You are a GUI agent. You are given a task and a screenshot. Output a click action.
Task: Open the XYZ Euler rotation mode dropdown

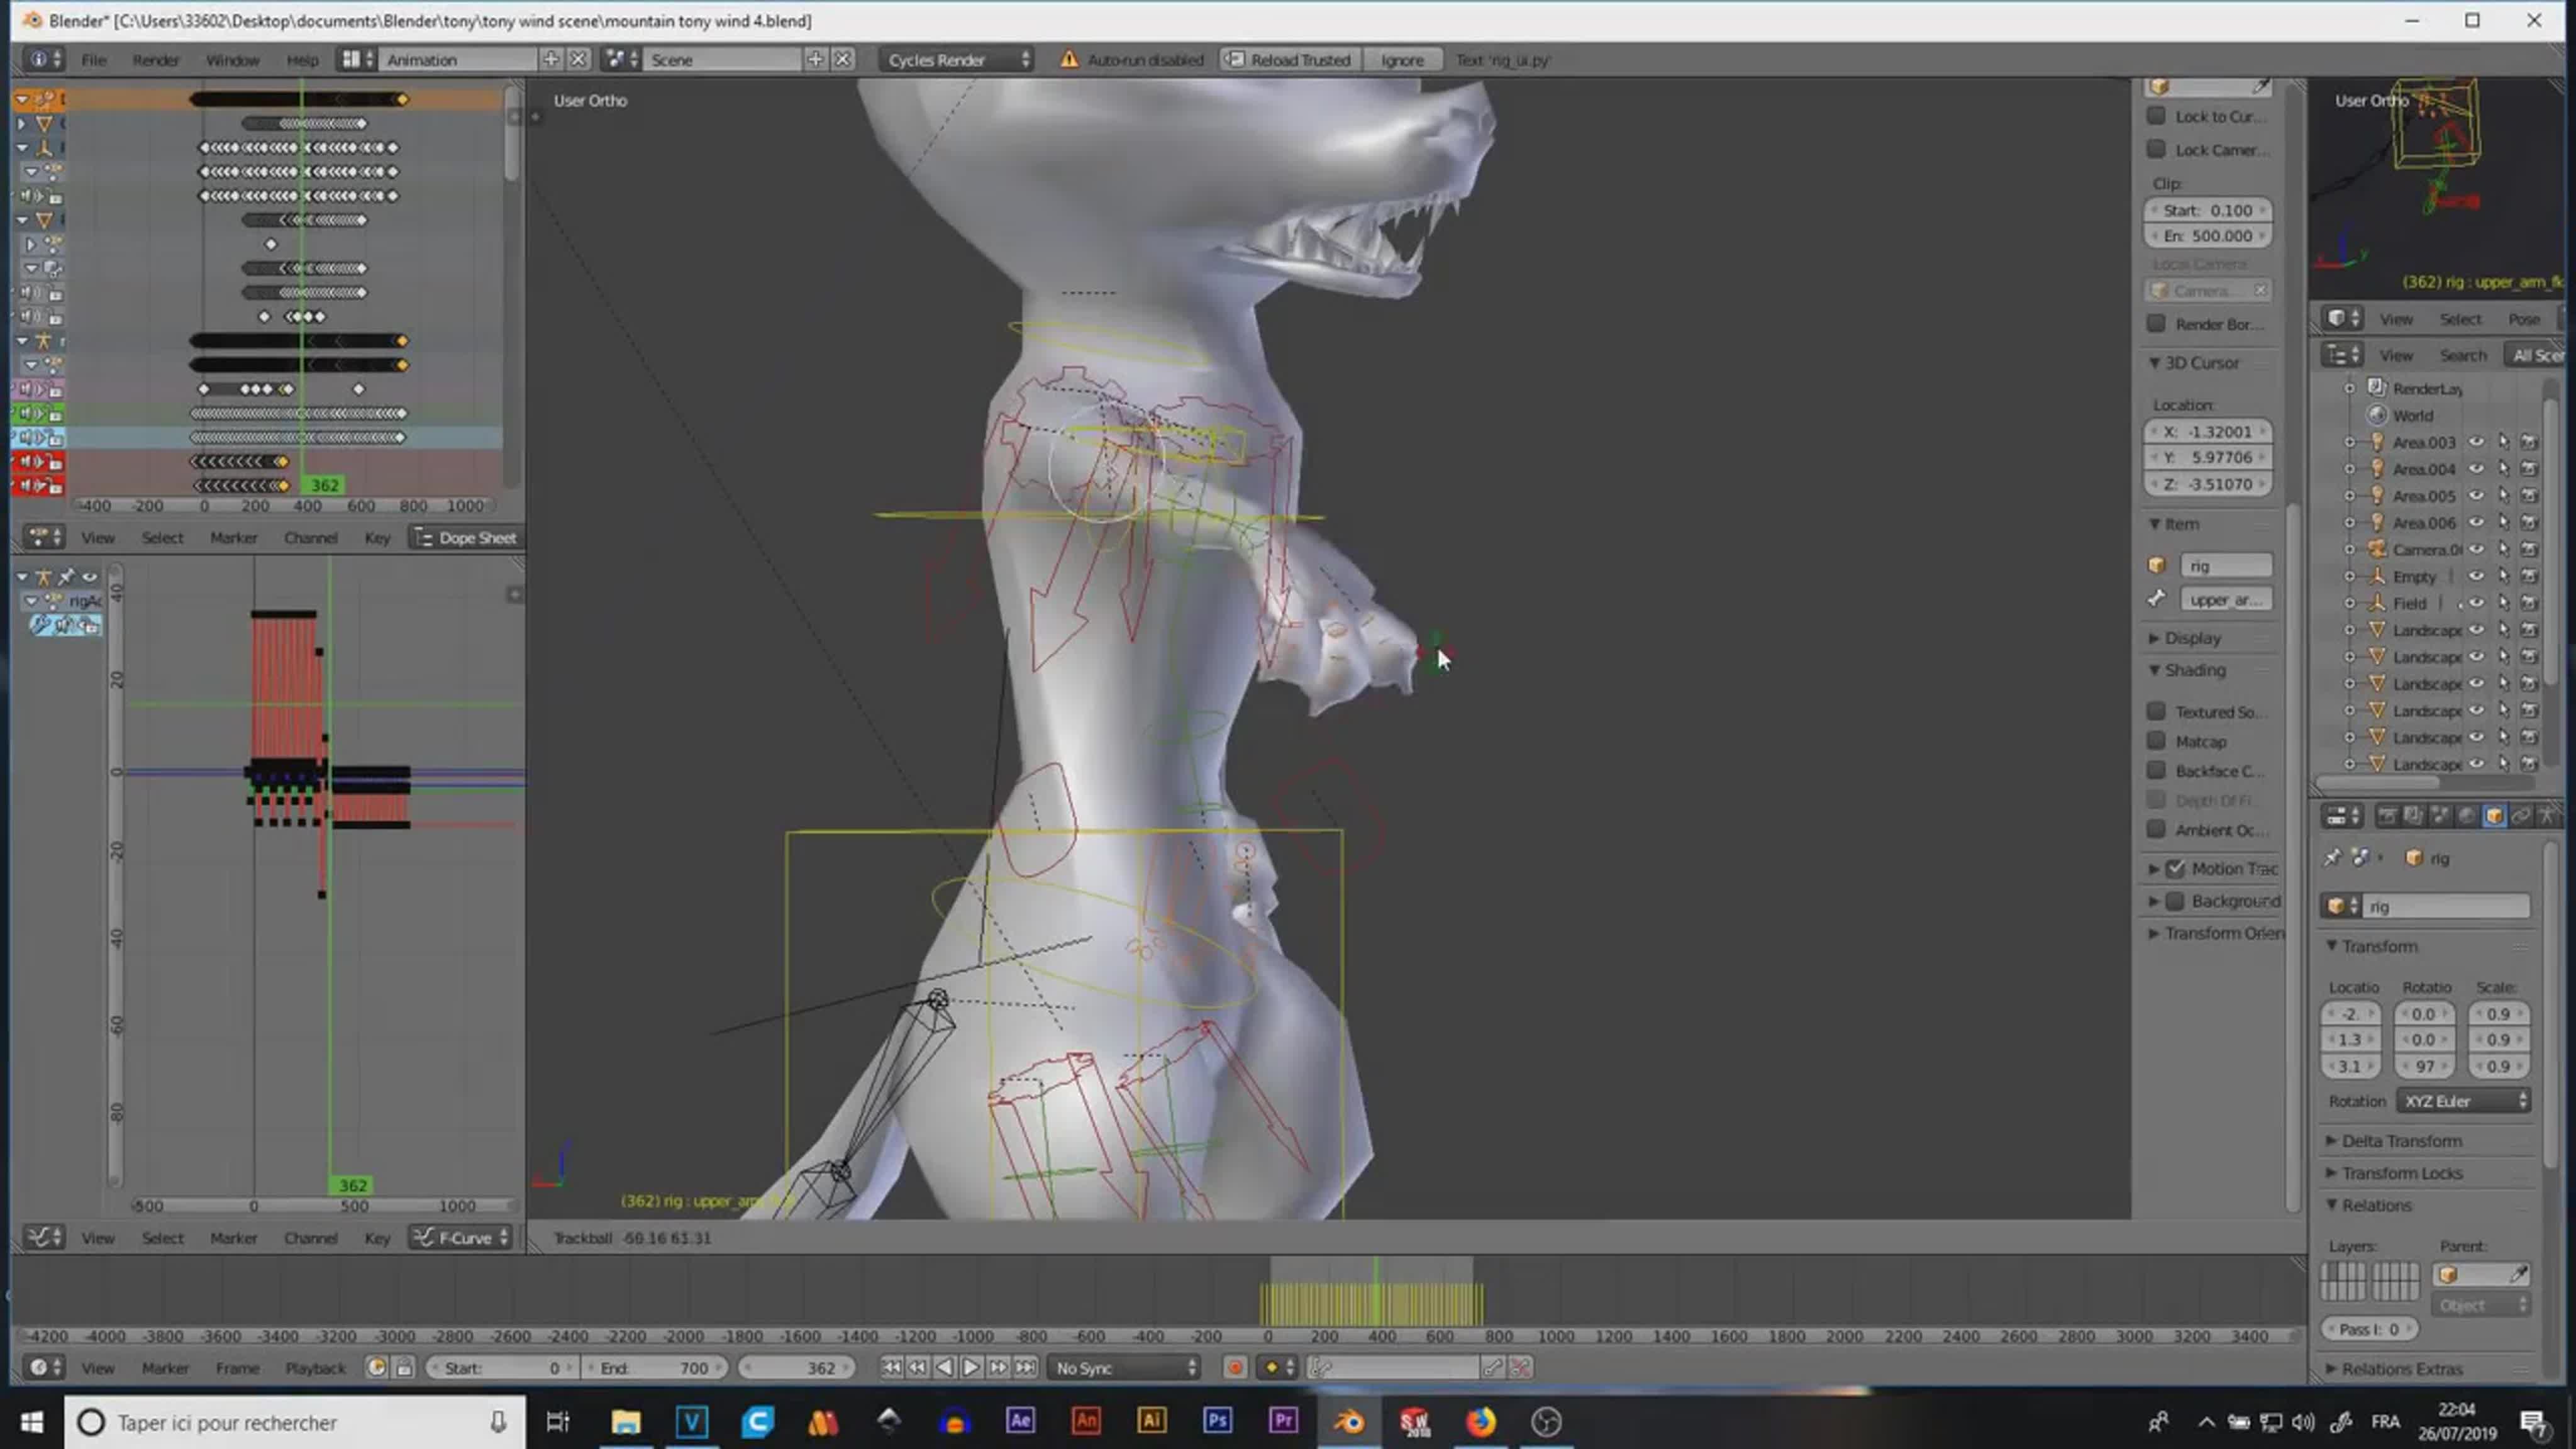tap(2464, 1101)
